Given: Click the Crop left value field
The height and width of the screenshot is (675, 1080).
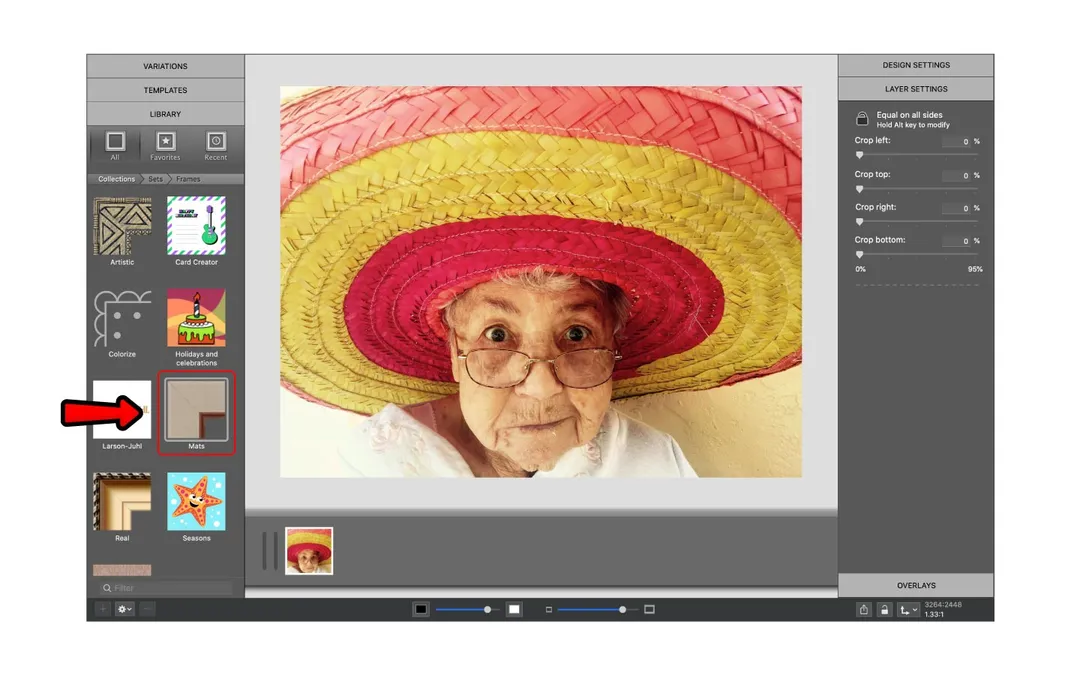Looking at the screenshot, I should point(956,141).
